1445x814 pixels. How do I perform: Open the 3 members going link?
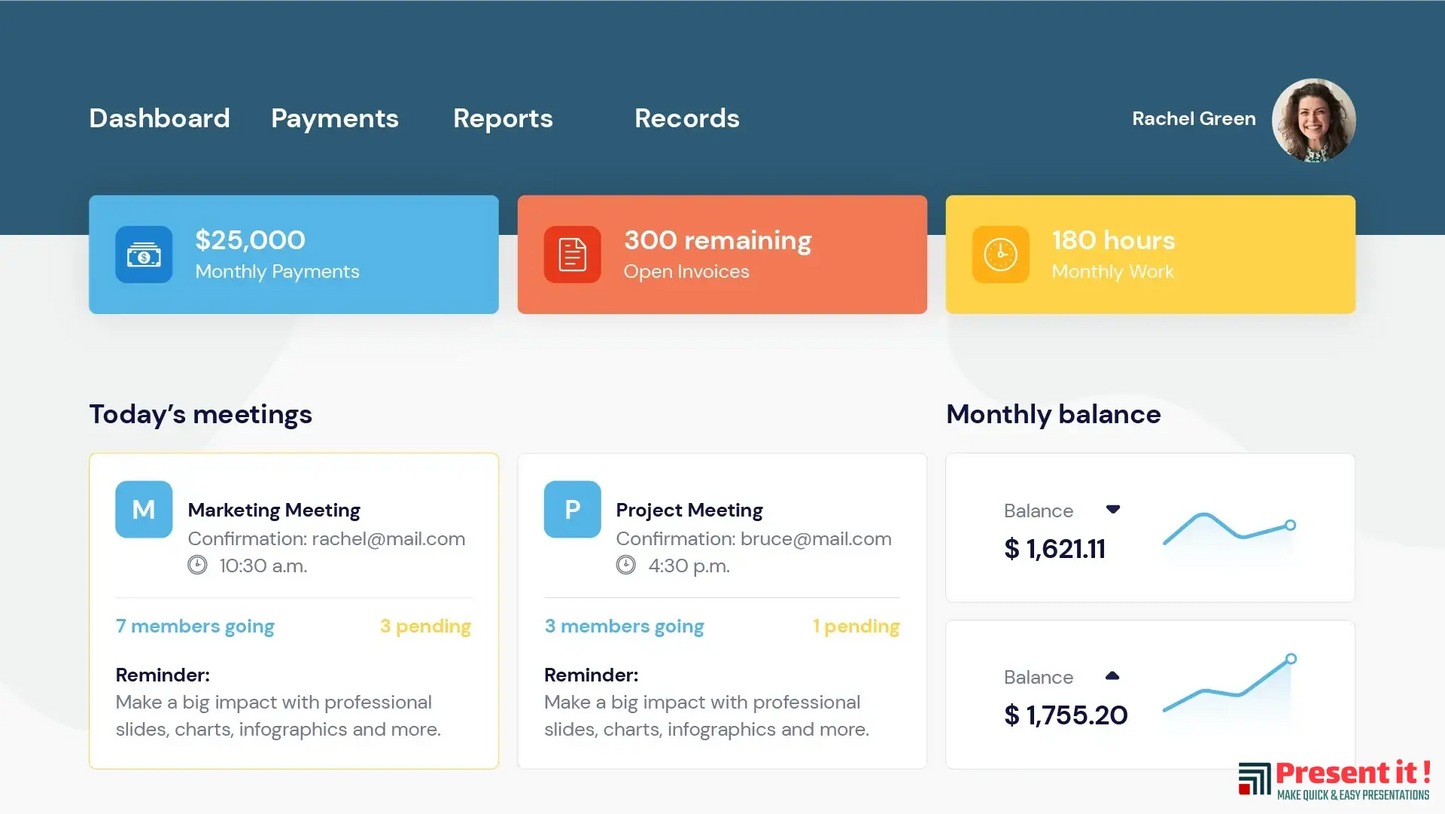click(x=624, y=626)
